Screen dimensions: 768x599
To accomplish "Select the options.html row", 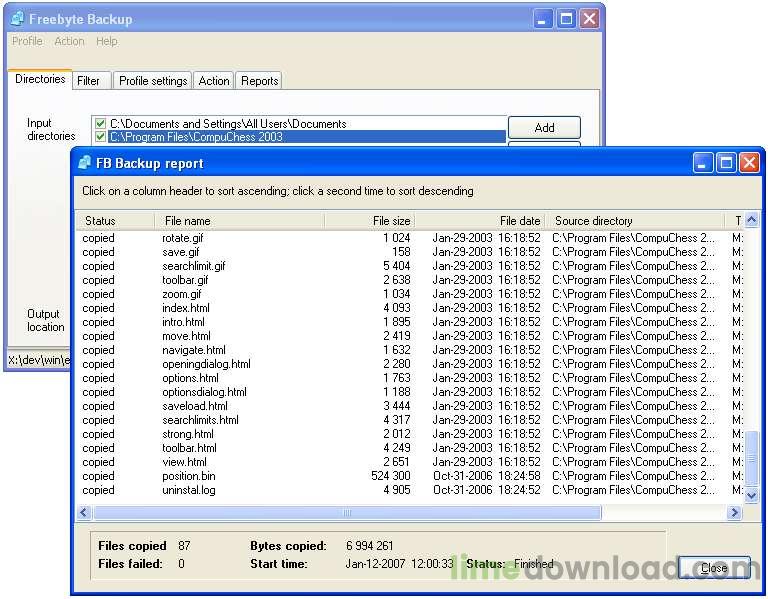I will tap(410, 378).
